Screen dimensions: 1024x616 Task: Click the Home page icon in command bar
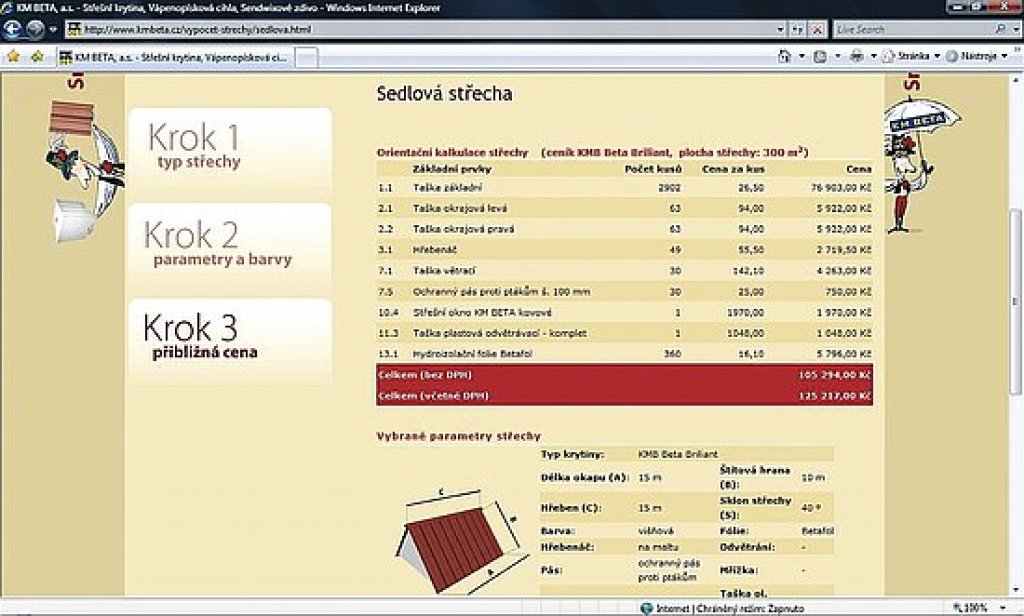point(785,56)
